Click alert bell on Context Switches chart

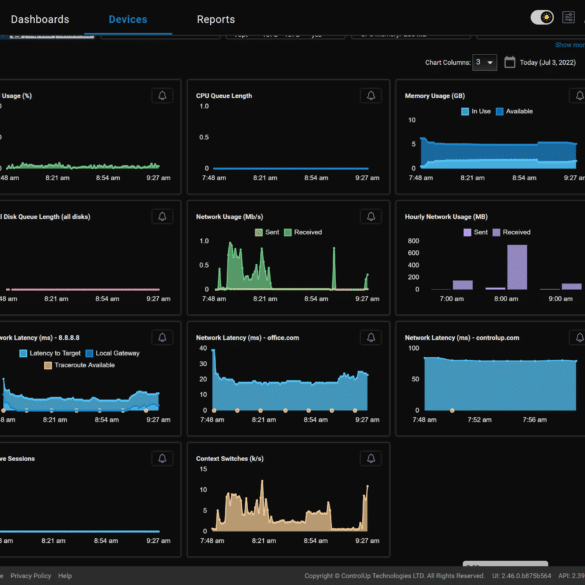[x=371, y=458]
